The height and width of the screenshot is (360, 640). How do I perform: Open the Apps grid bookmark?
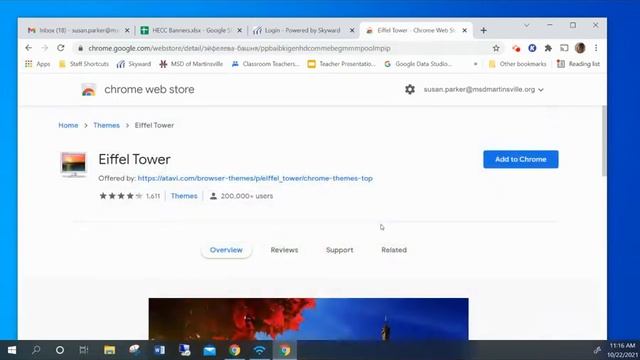point(37,64)
